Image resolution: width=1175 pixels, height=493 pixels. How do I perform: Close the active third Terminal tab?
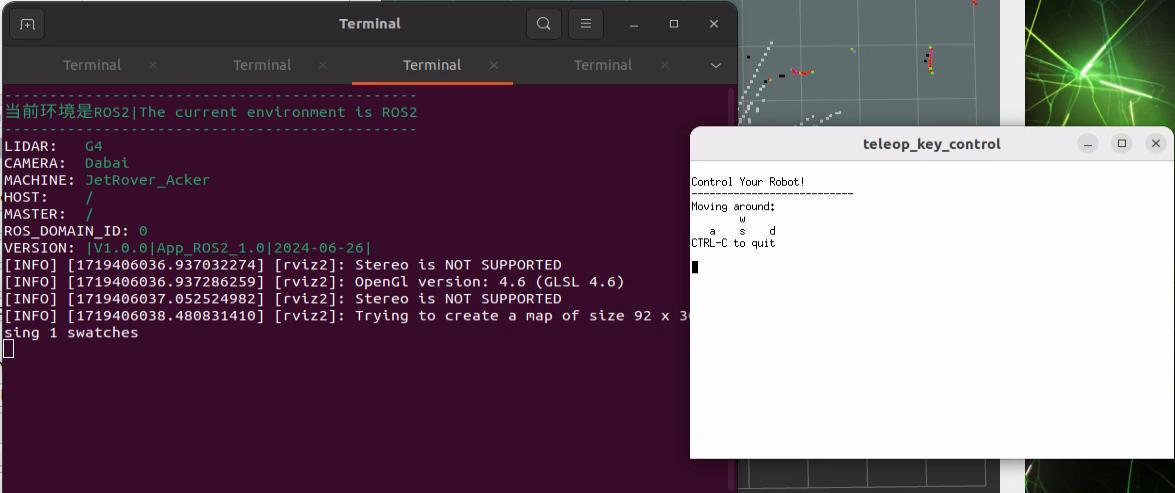point(494,65)
